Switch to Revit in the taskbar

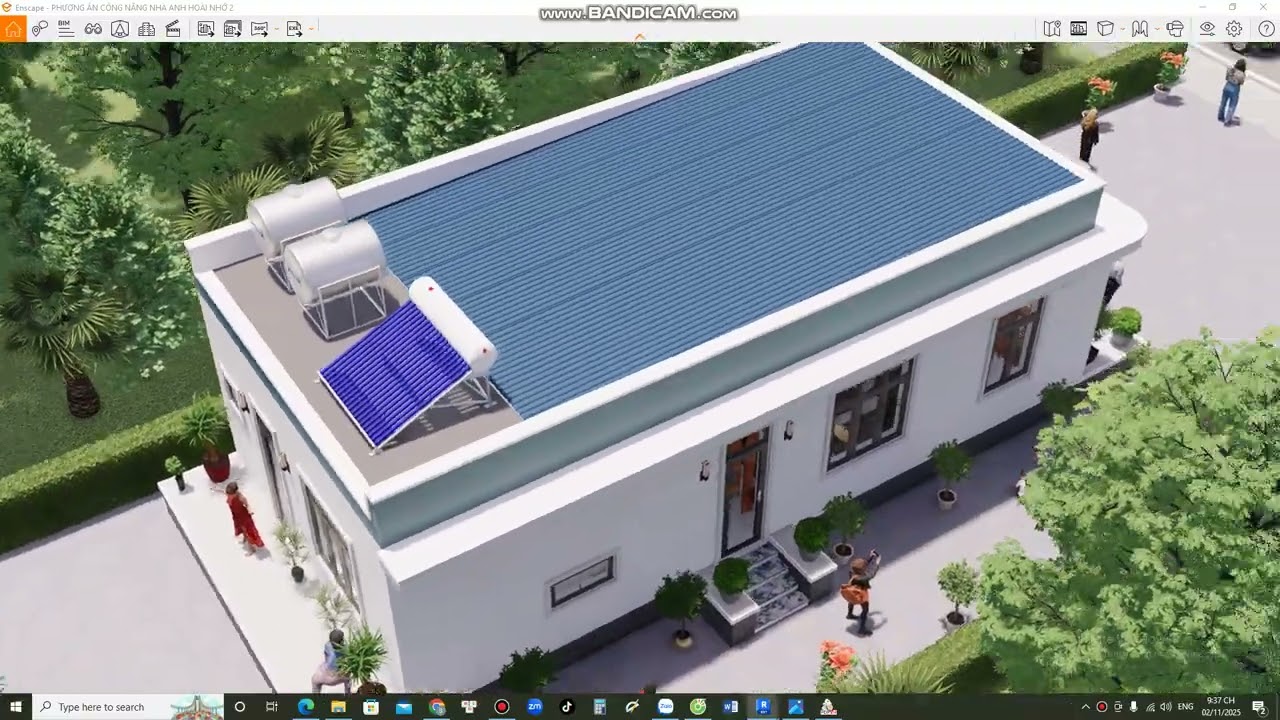point(763,707)
